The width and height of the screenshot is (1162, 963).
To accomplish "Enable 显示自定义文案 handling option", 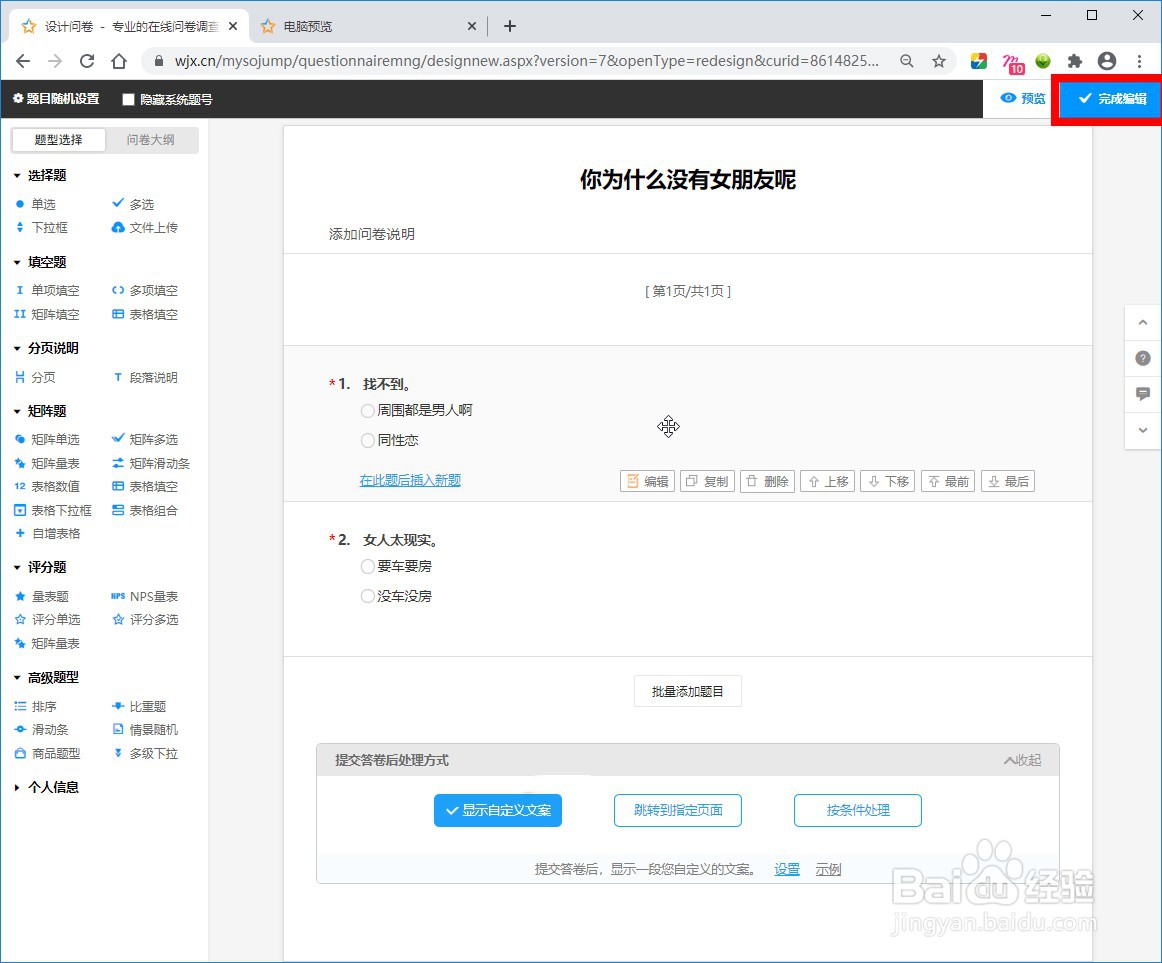I will point(497,811).
